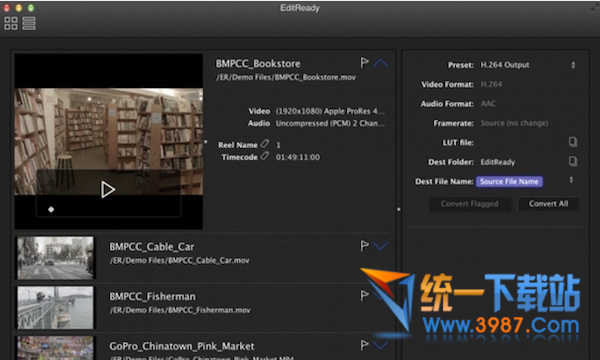Browse for LUT file icon
600x360 pixels.
[x=572, y=142]
